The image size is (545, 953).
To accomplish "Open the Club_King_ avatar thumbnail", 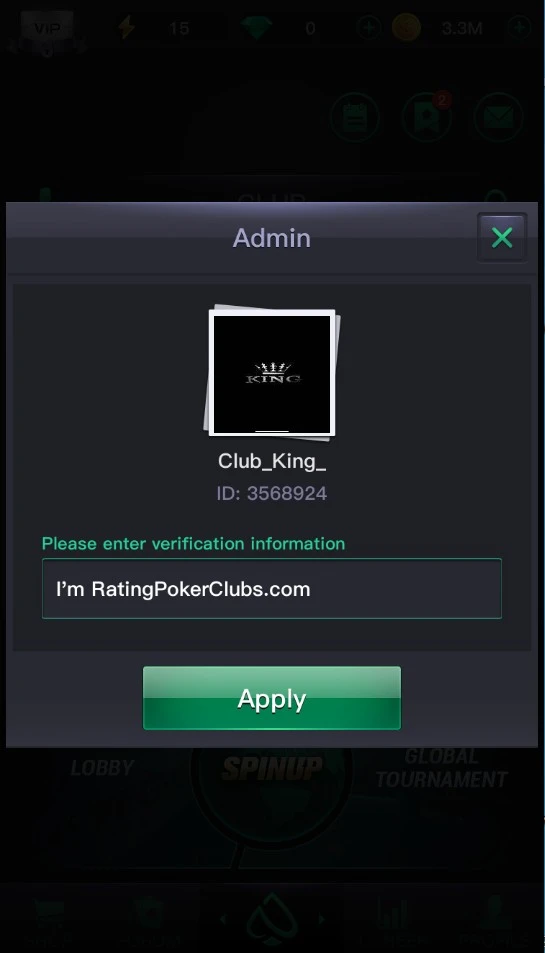I will (272, 373).
